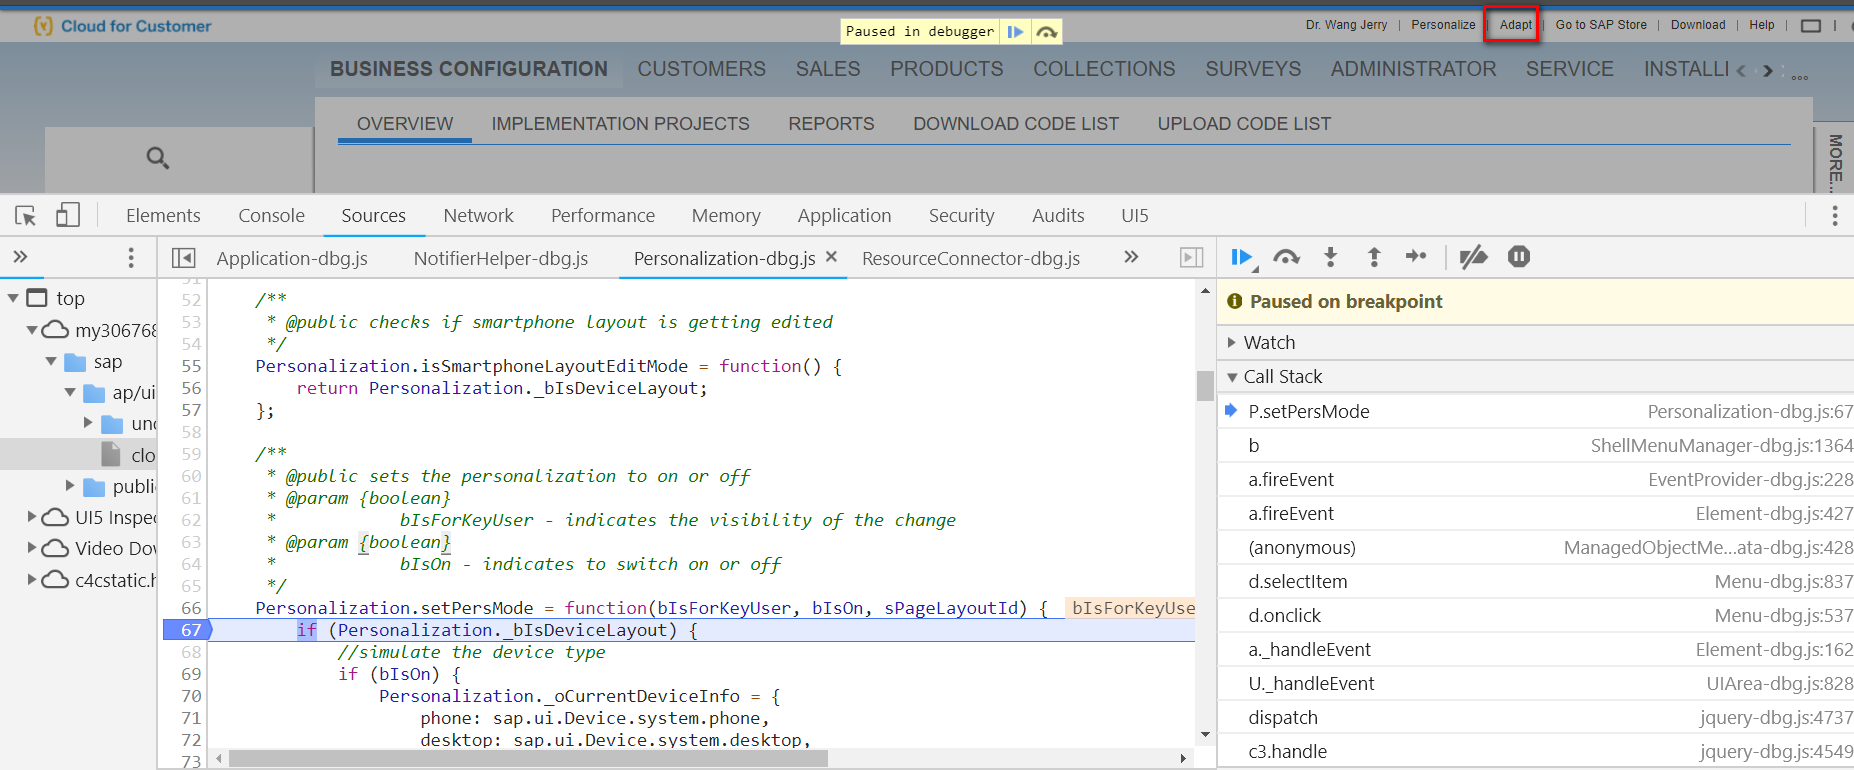The image size is (1854, 770).
Task: Click the code editor horizontal scrollbar
Action: tap(528, 759)
